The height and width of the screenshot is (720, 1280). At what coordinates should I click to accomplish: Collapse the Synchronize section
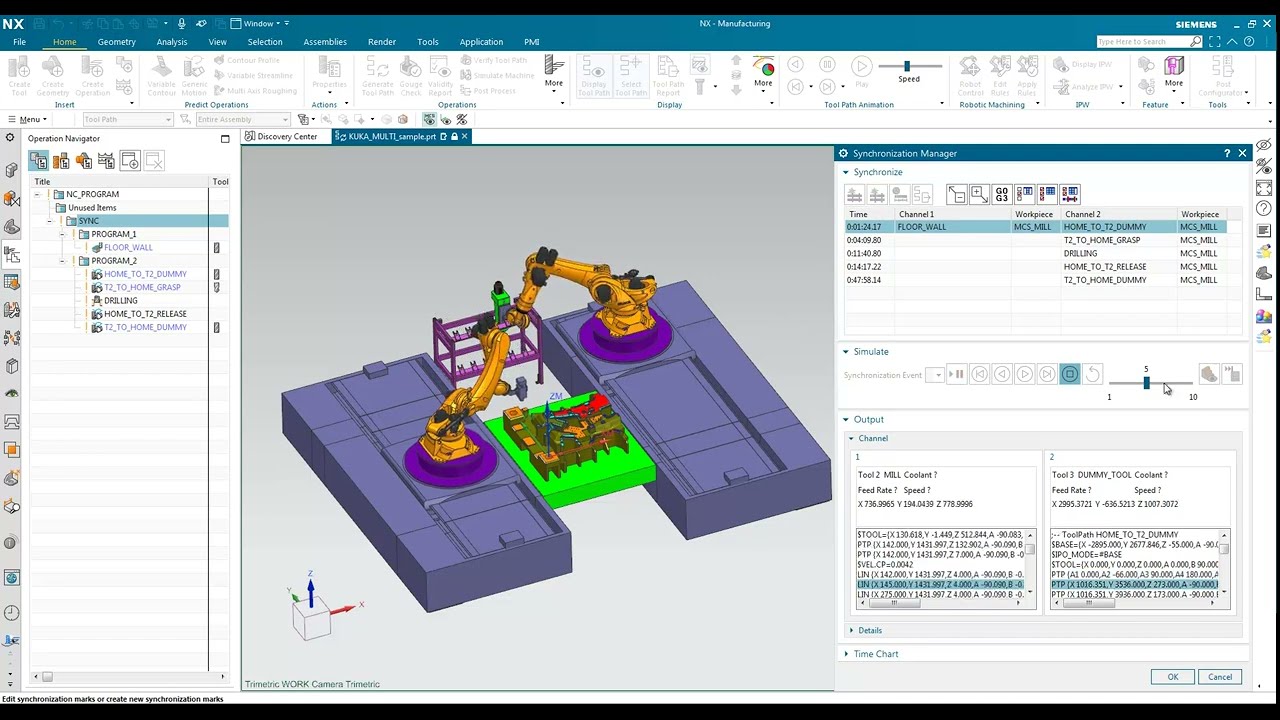pyautogui.click(x=846, y=172)
